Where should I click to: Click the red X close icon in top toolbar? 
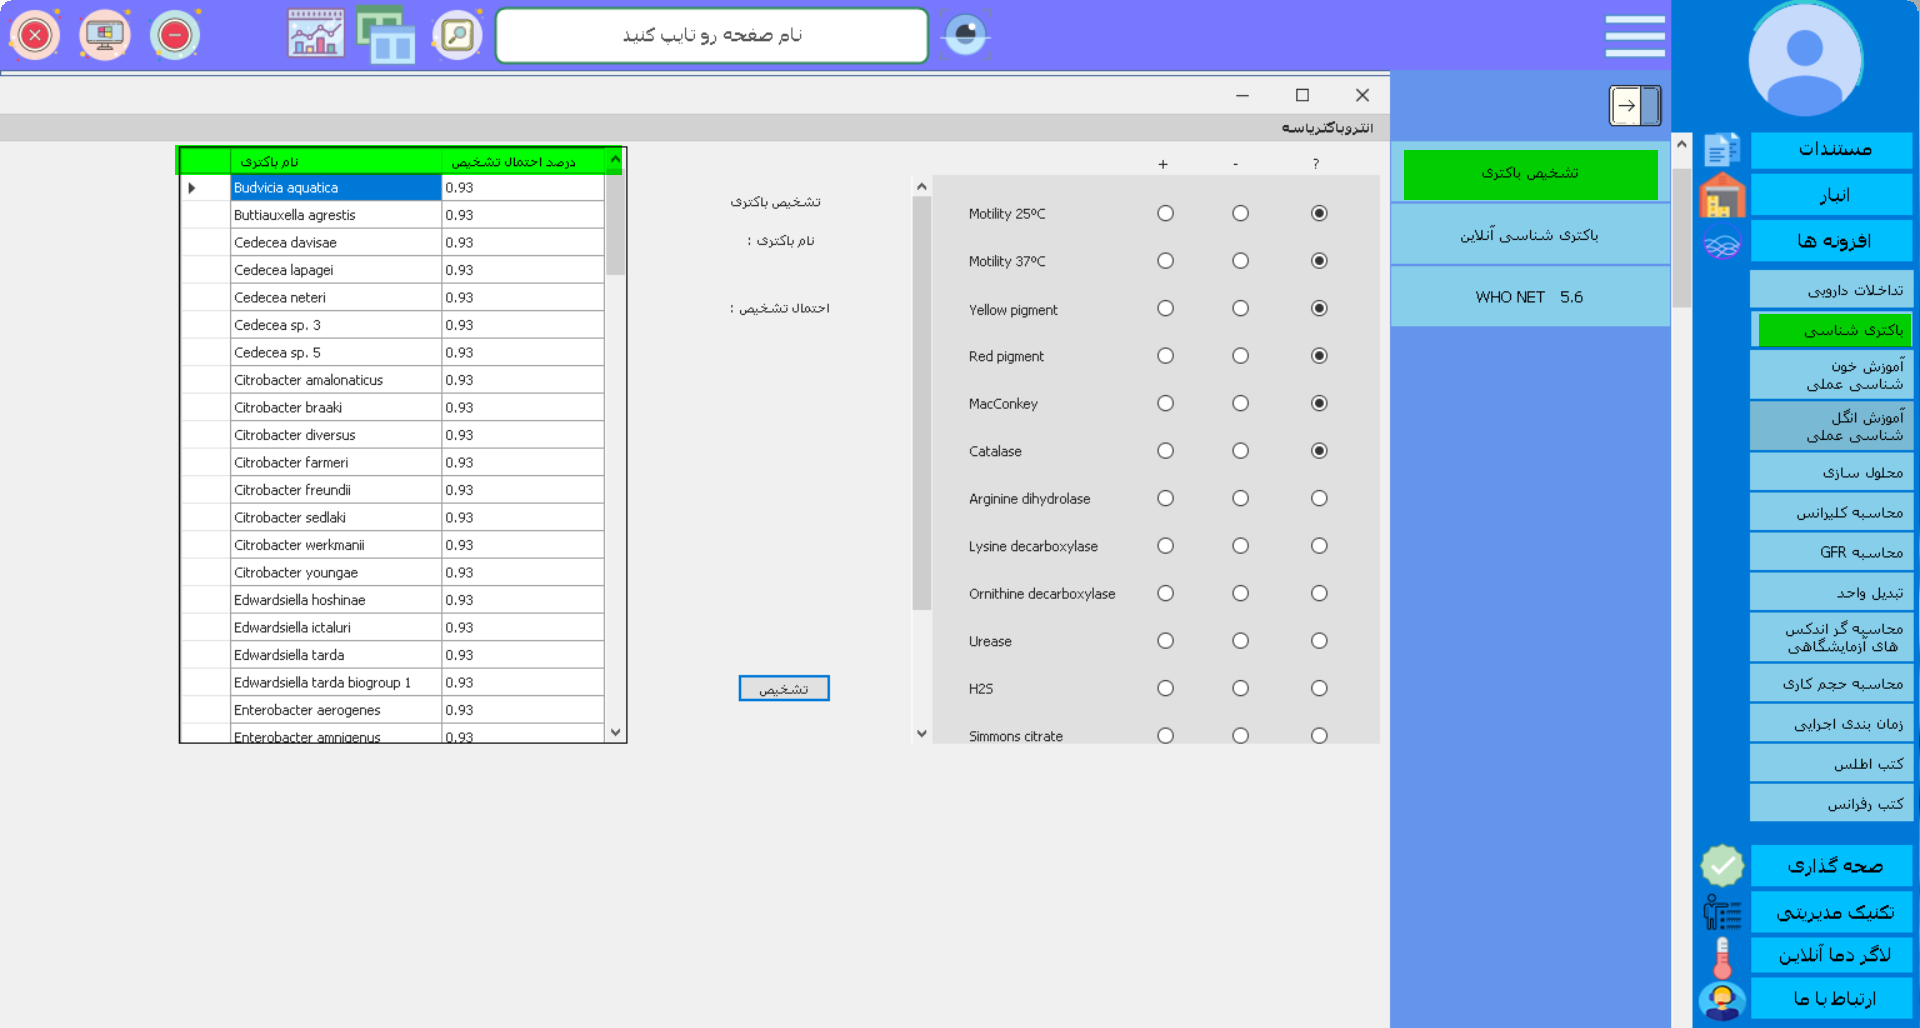(35, 36)
